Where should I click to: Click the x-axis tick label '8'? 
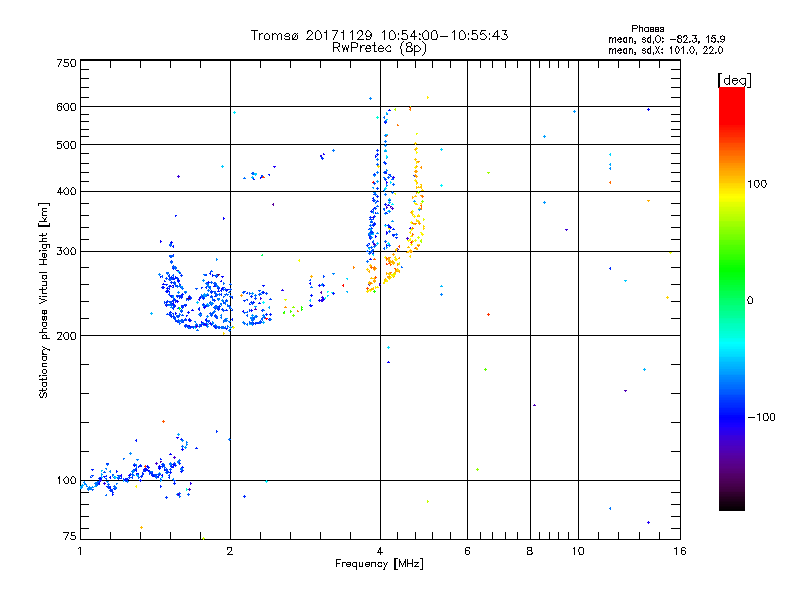pyautogui.click(x=530, y=551)
